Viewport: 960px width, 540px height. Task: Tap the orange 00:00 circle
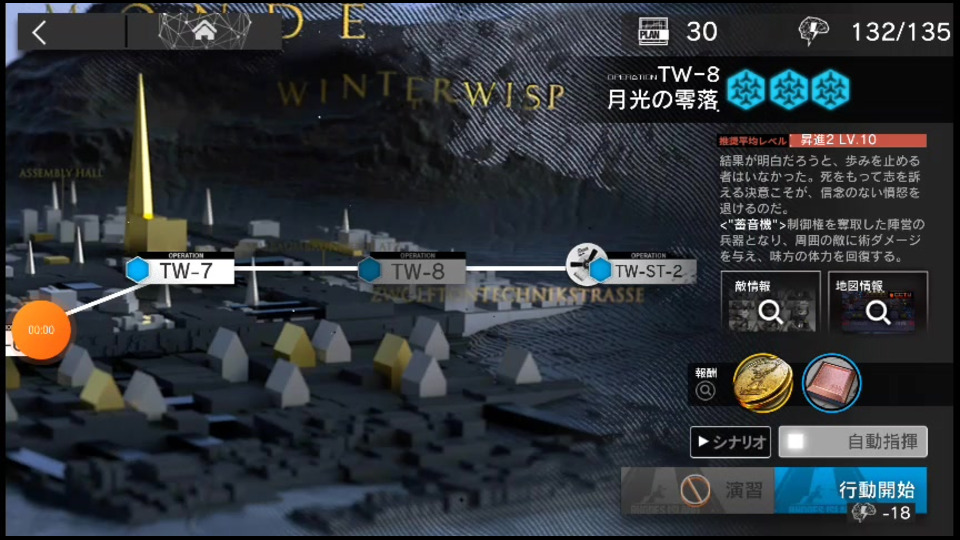point(41,330)
